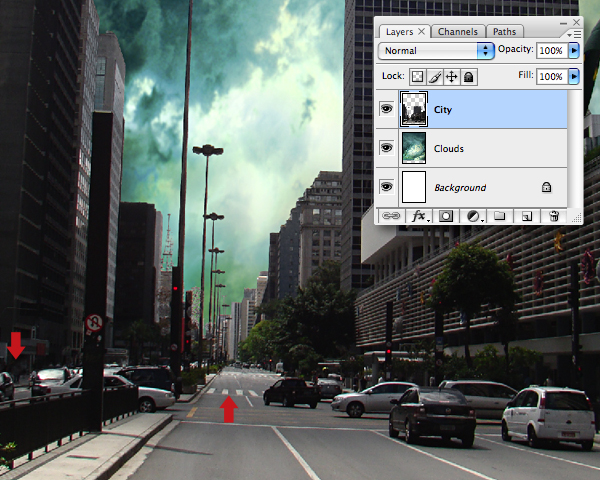Hide the City layer
Screen dimensions: 600x480
pyautogui.click(x=386, y=109)
